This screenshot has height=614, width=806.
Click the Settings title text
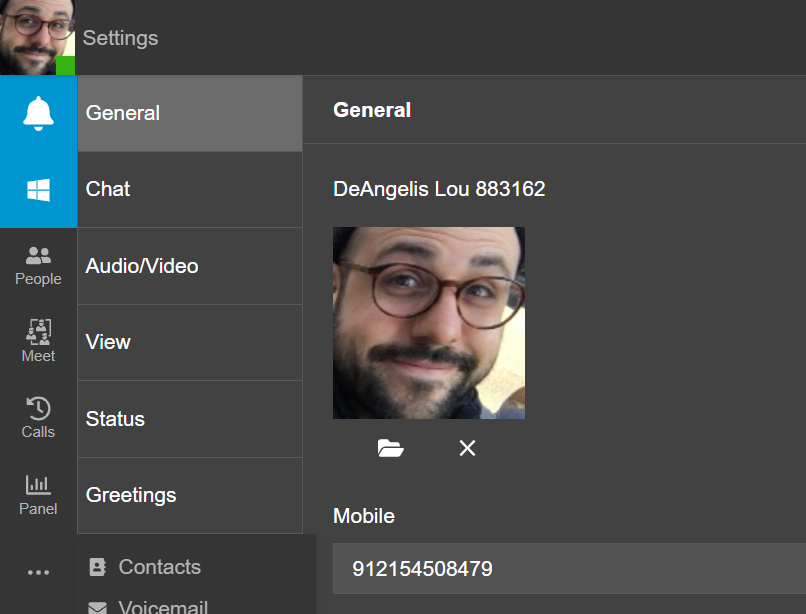pos(120,39)
